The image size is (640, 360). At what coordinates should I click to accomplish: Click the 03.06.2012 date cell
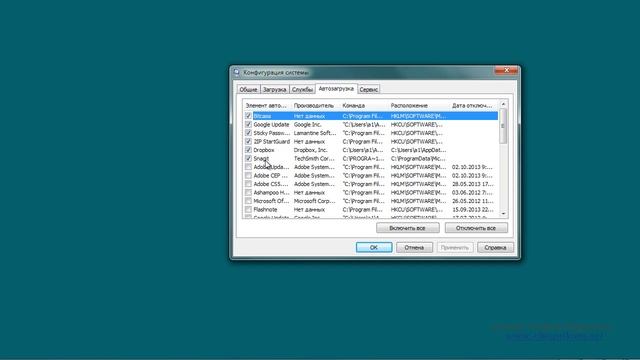click(x=472, y=192)
